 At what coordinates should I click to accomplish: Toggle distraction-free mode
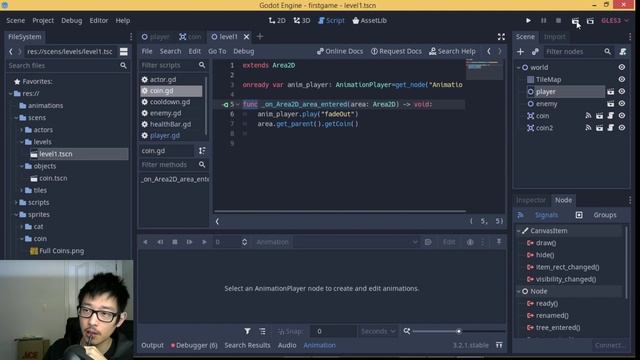pos(501,37)
